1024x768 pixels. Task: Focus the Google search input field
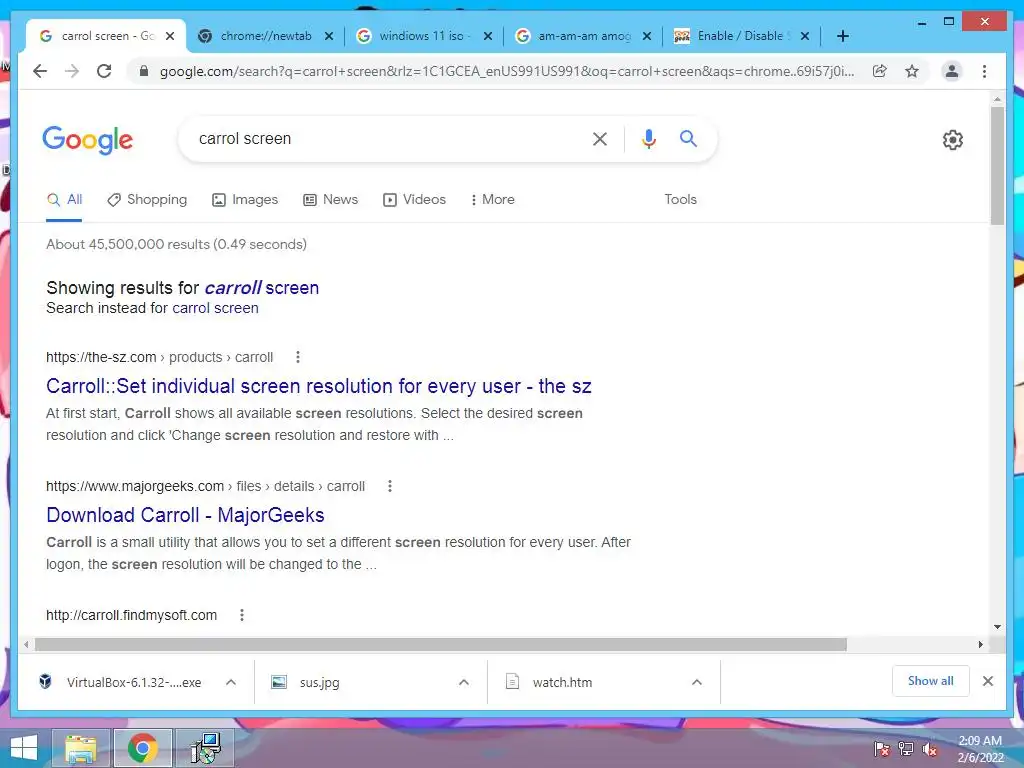coord(385,139)
